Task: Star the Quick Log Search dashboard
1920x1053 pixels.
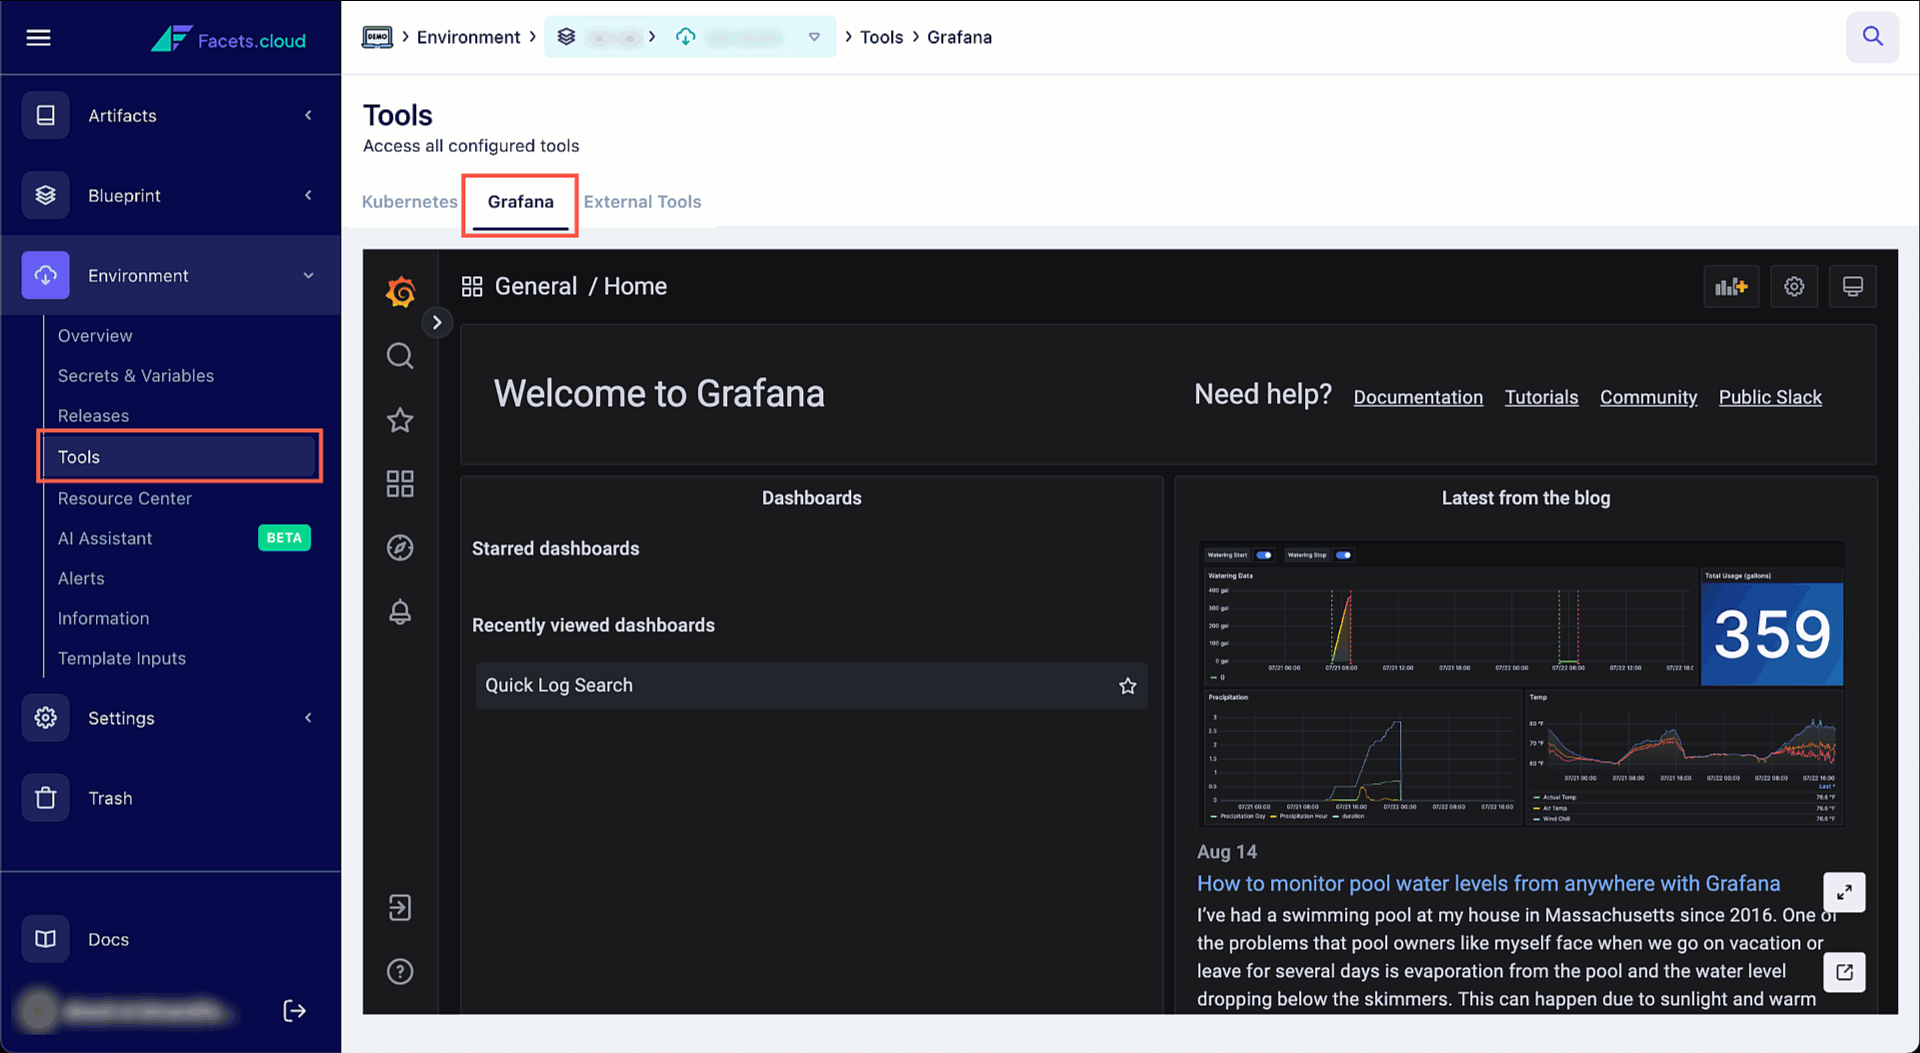Action: coord(1127,686)
